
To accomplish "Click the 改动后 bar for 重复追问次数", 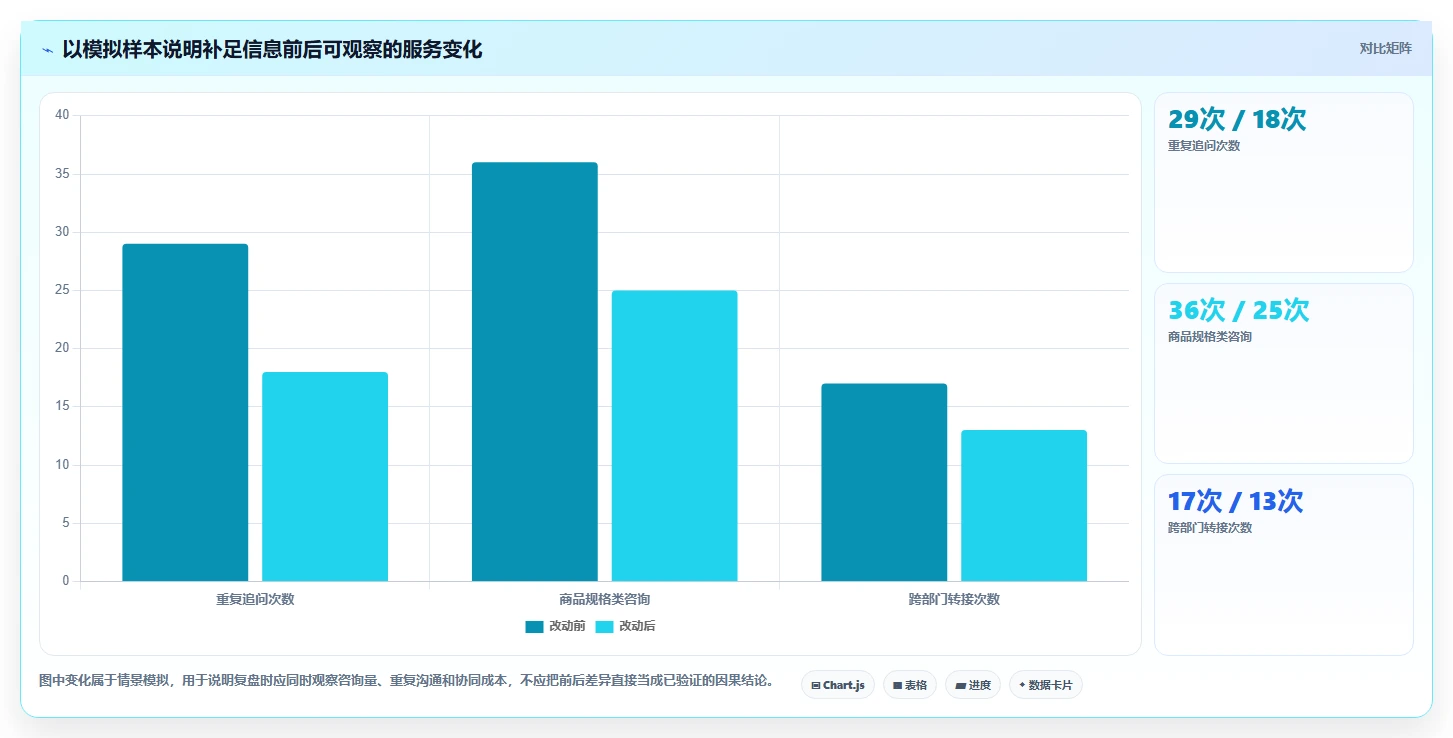I will [325, 476].
